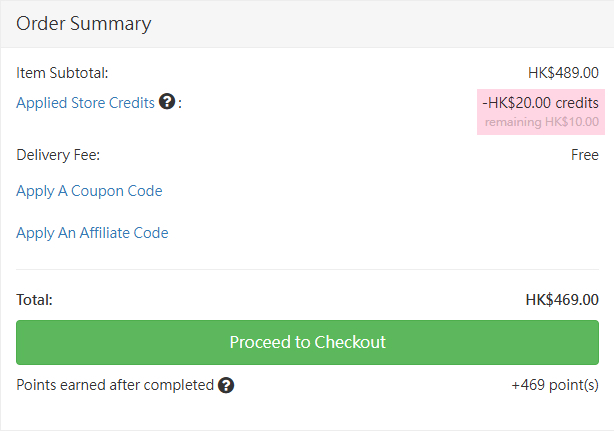This screenshot has width=614, height=431.
Task: Click the divider line above Total
Action: coord(307,269)
